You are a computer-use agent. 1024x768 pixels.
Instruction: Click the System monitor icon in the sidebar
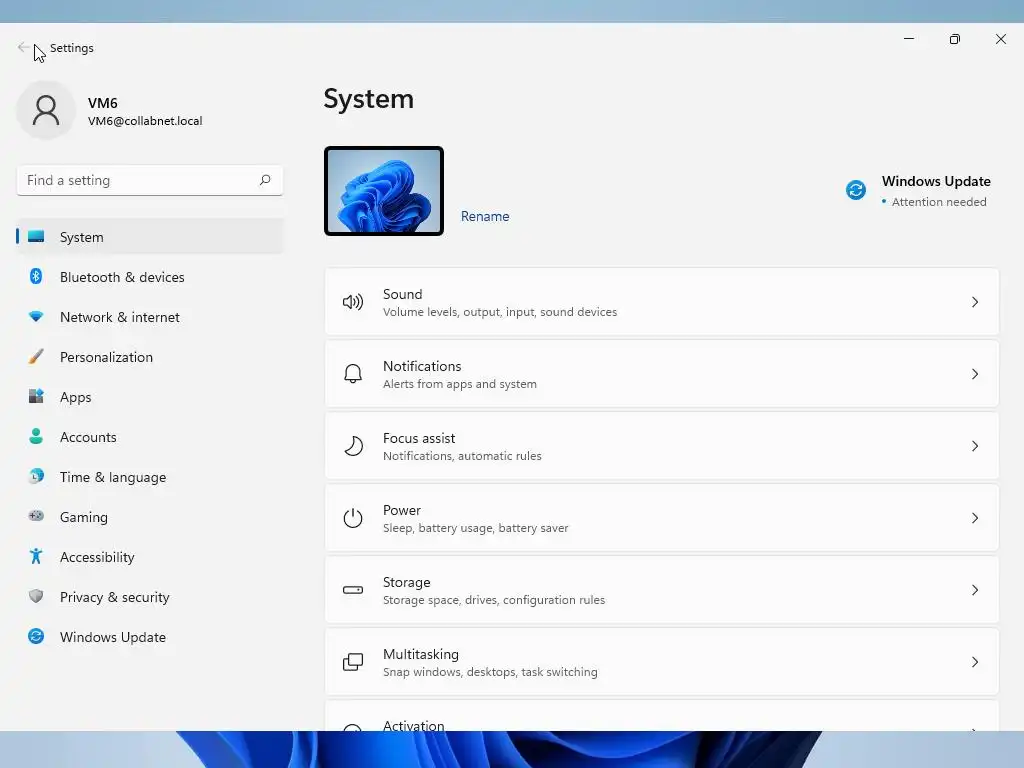[36, 236]
